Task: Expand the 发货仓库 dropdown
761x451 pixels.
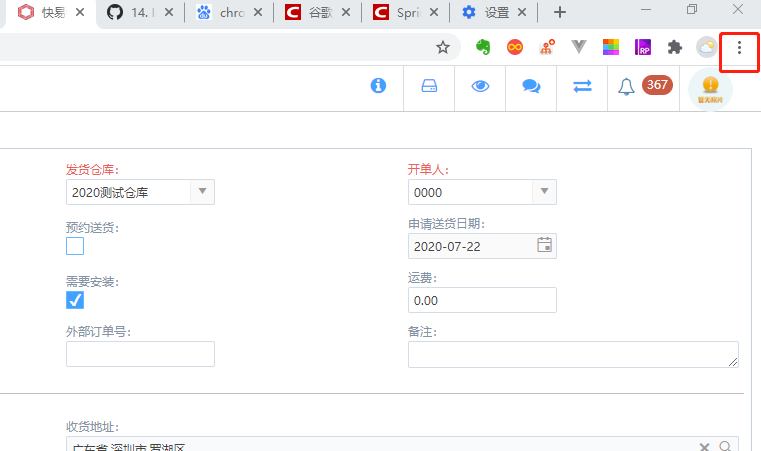Action: pyautogui.click(x=202, y=192)
